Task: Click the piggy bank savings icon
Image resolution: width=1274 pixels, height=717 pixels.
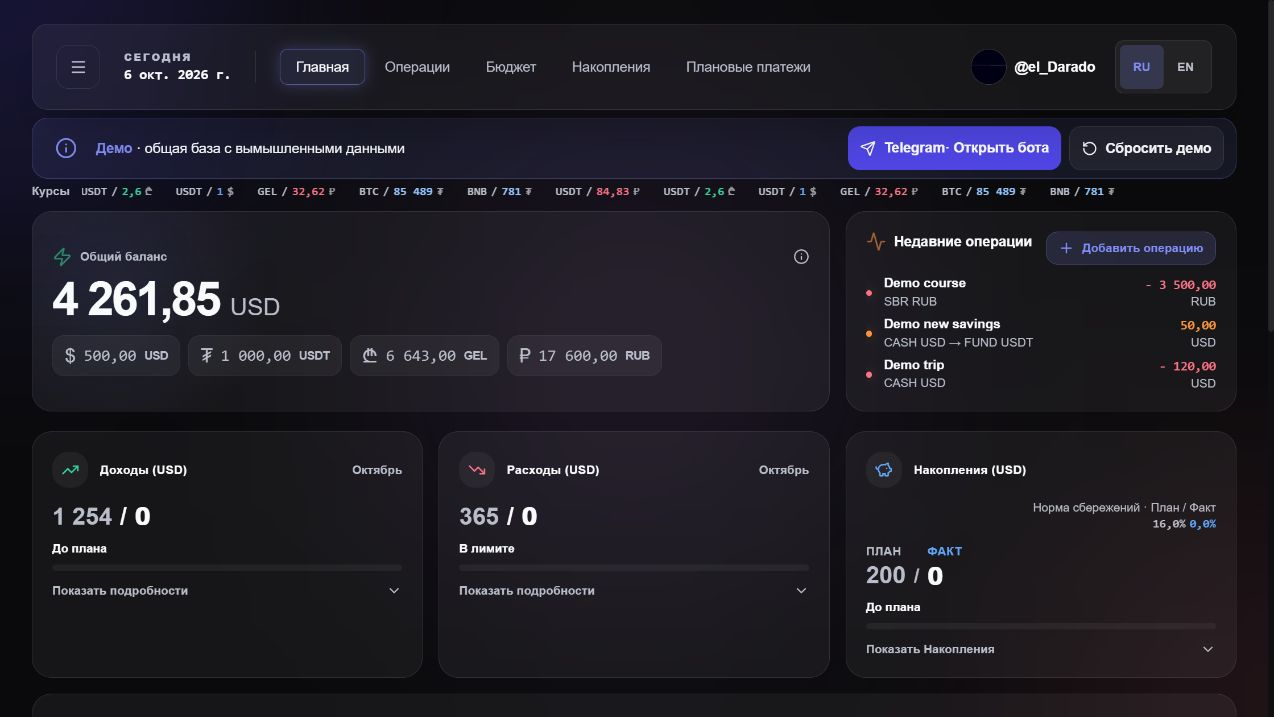Action: 884,470
